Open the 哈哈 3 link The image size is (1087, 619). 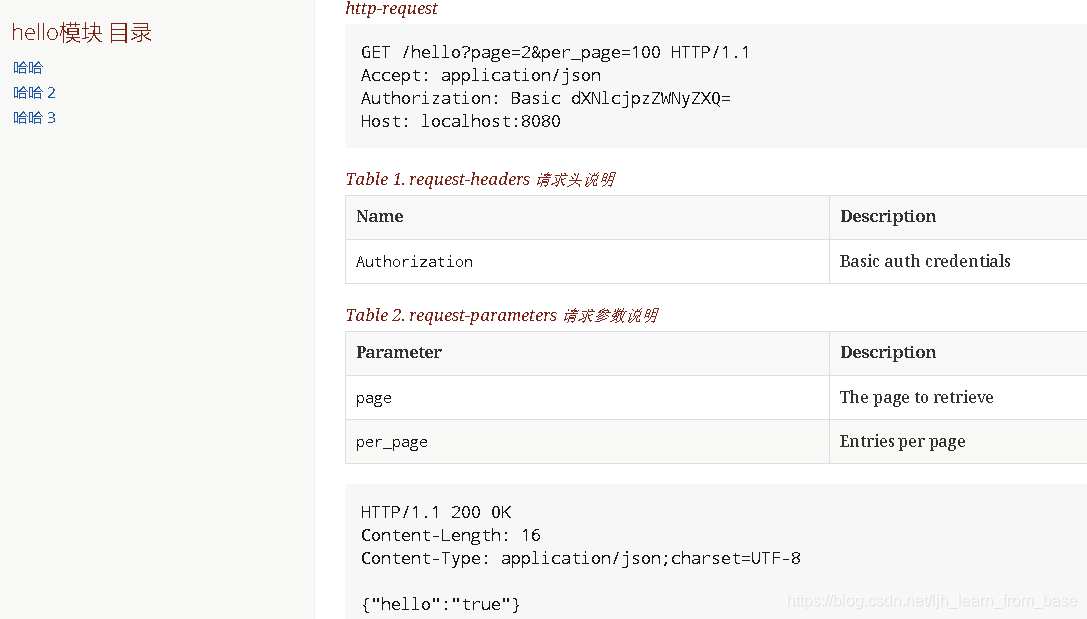34,118
